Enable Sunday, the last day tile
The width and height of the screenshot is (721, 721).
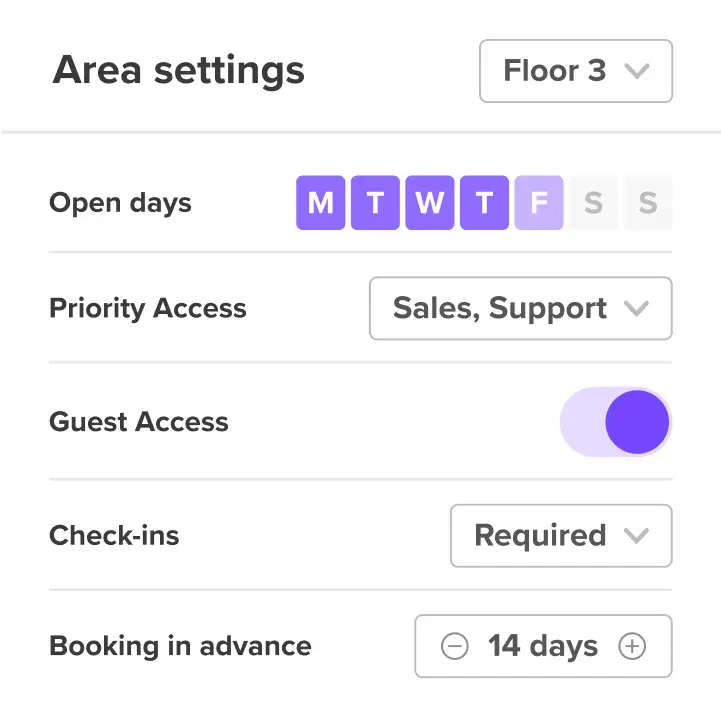point(648,202)
